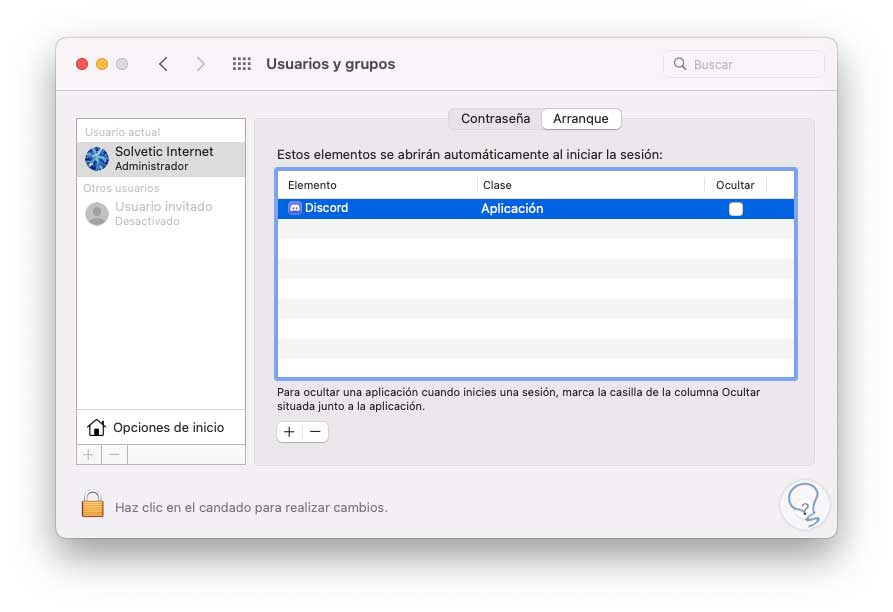
Task: Minimize the window with the yellow button
Action: coord(102,64)
